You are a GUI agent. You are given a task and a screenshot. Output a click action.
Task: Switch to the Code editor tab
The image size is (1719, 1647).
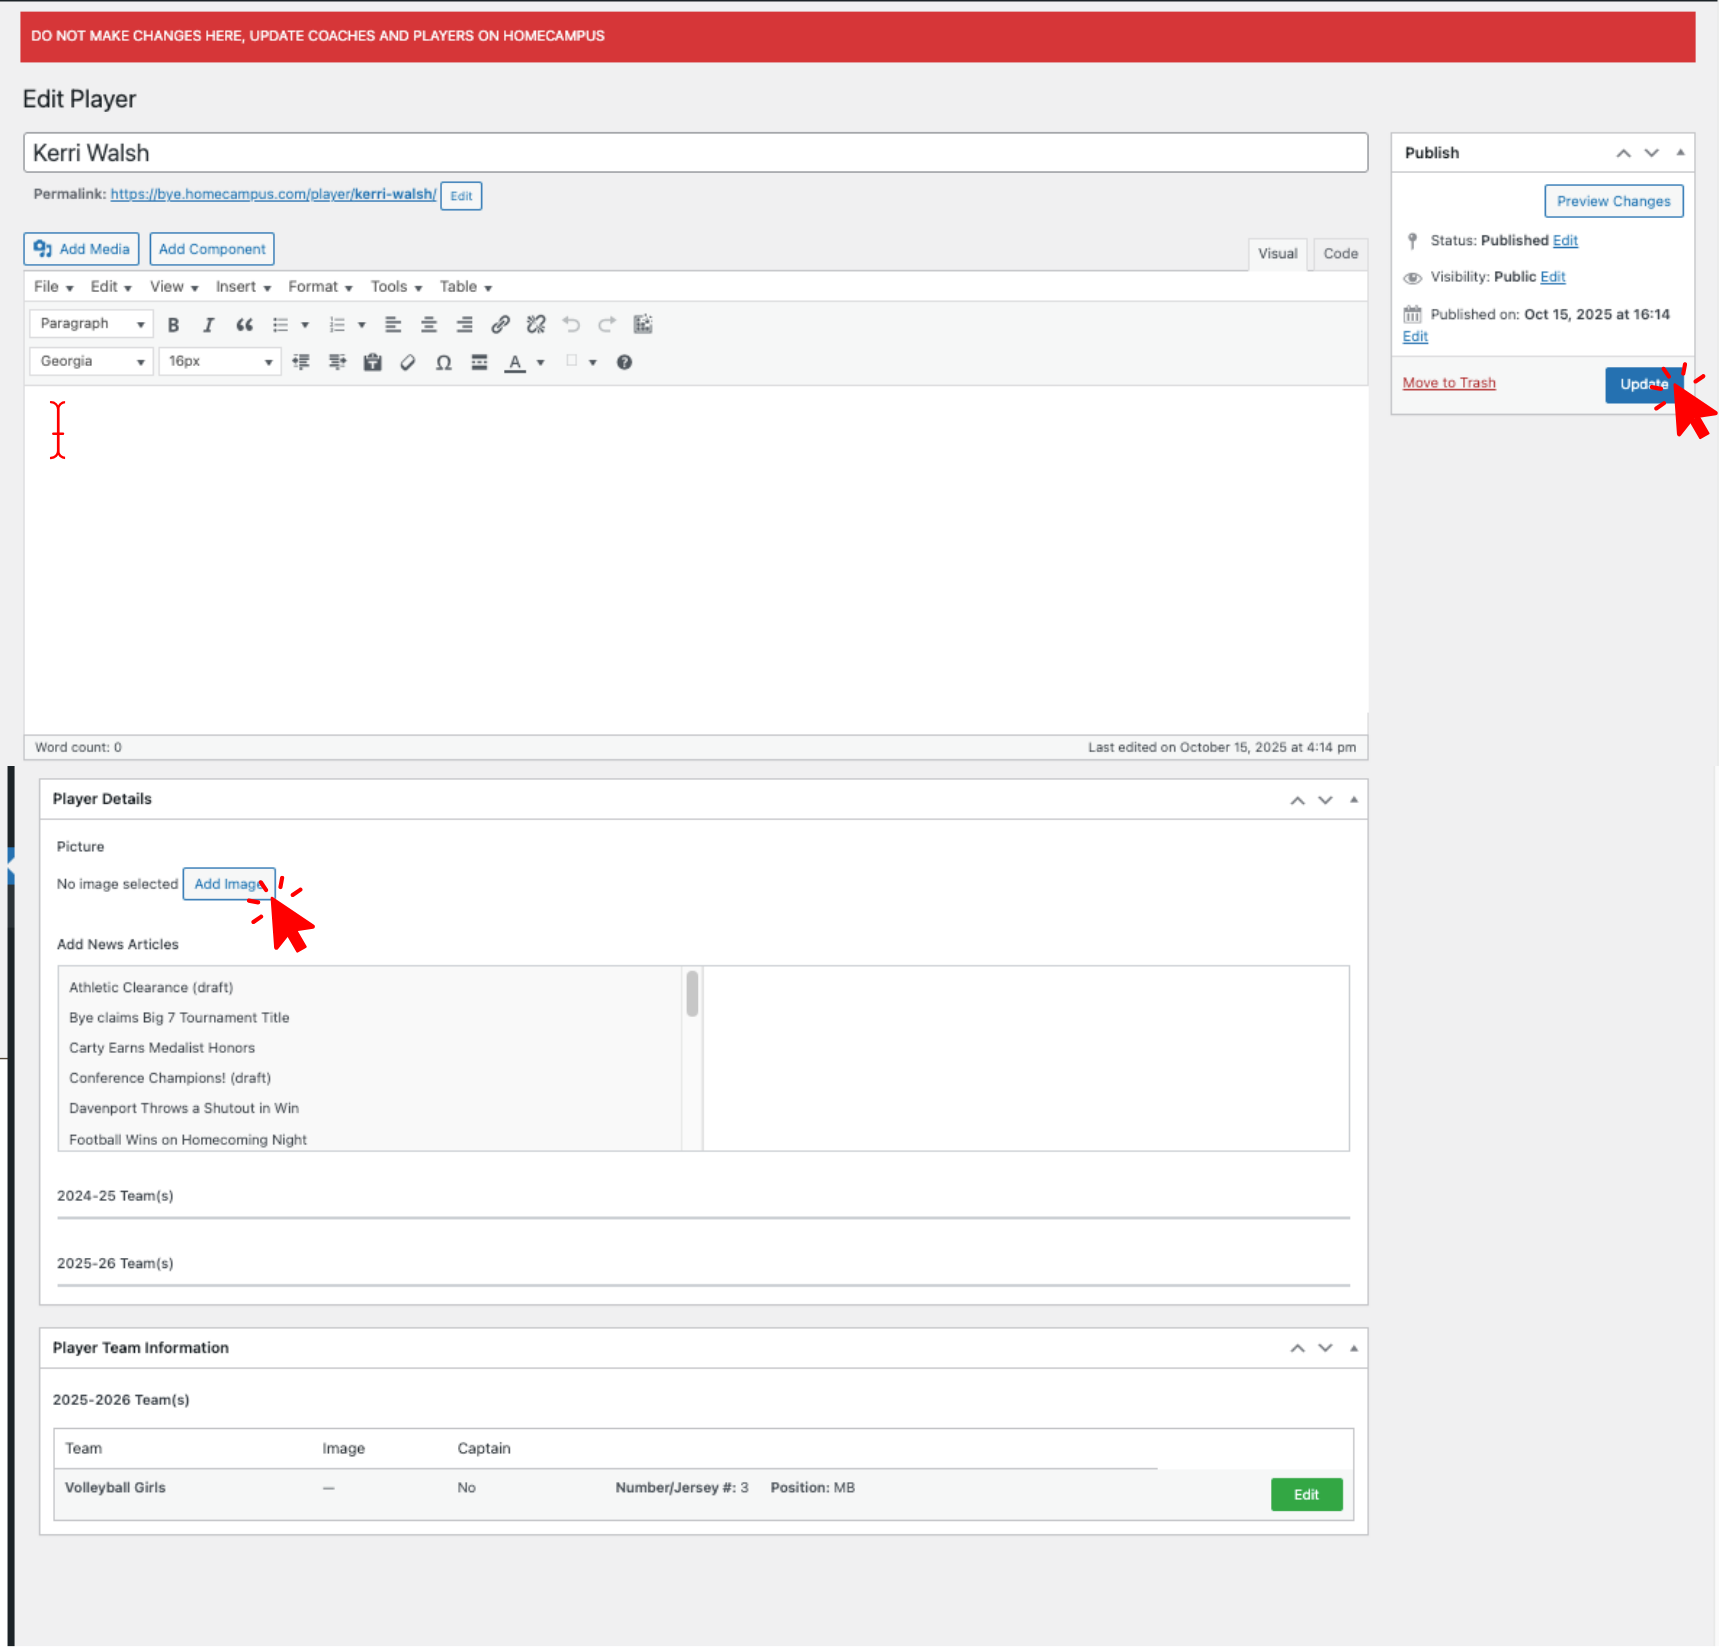pos(1340,254)
